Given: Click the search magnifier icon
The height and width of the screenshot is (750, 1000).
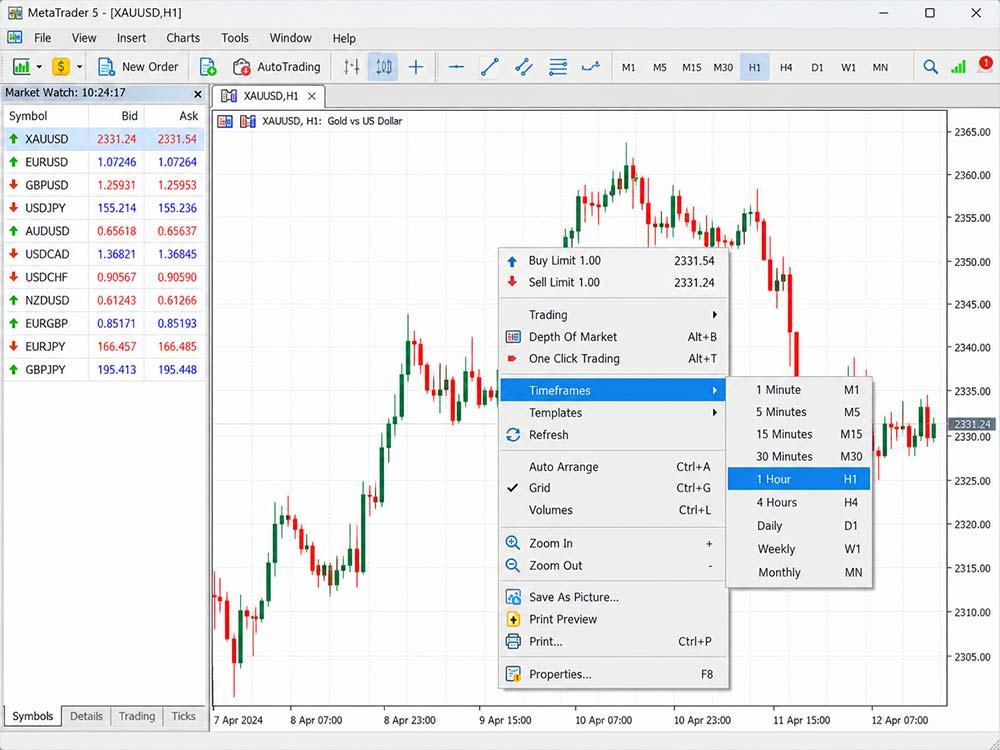Looking at the screenshot, I should click(930, 67).
